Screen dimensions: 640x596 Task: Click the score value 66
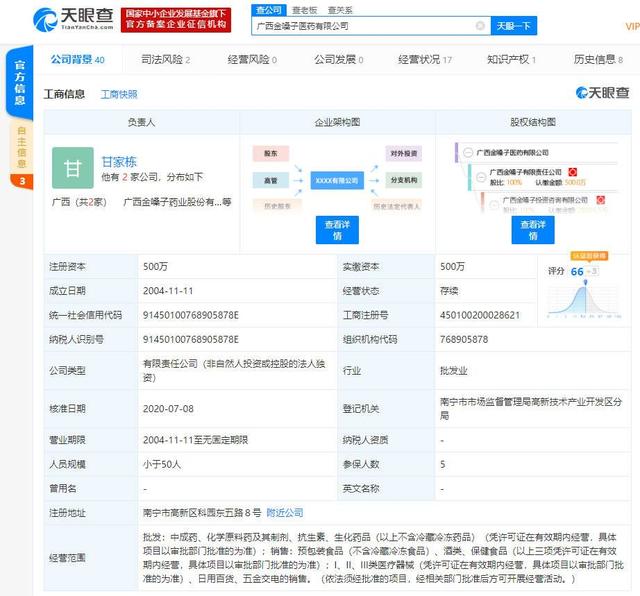point(577,271)
